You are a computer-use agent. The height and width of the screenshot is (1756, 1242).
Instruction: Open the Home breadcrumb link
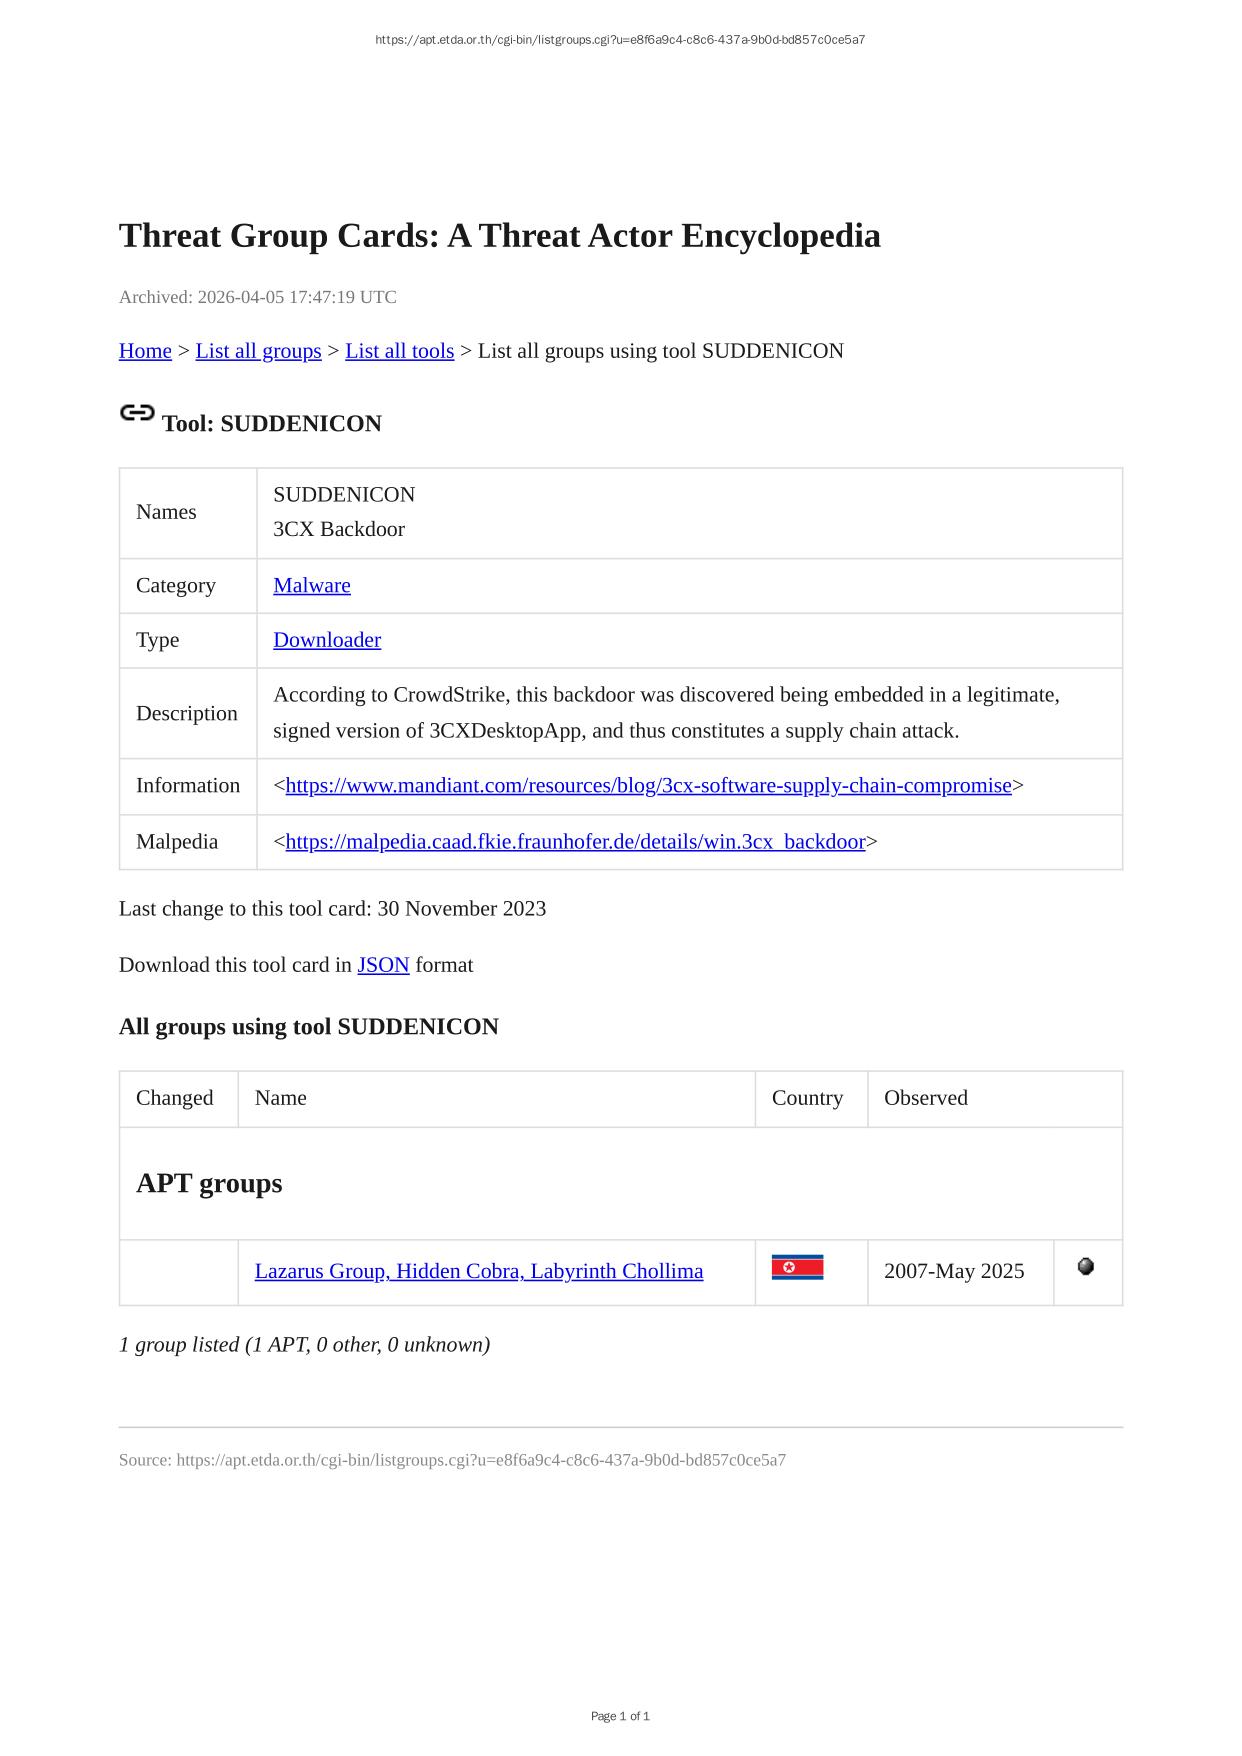tap(145, 351)
